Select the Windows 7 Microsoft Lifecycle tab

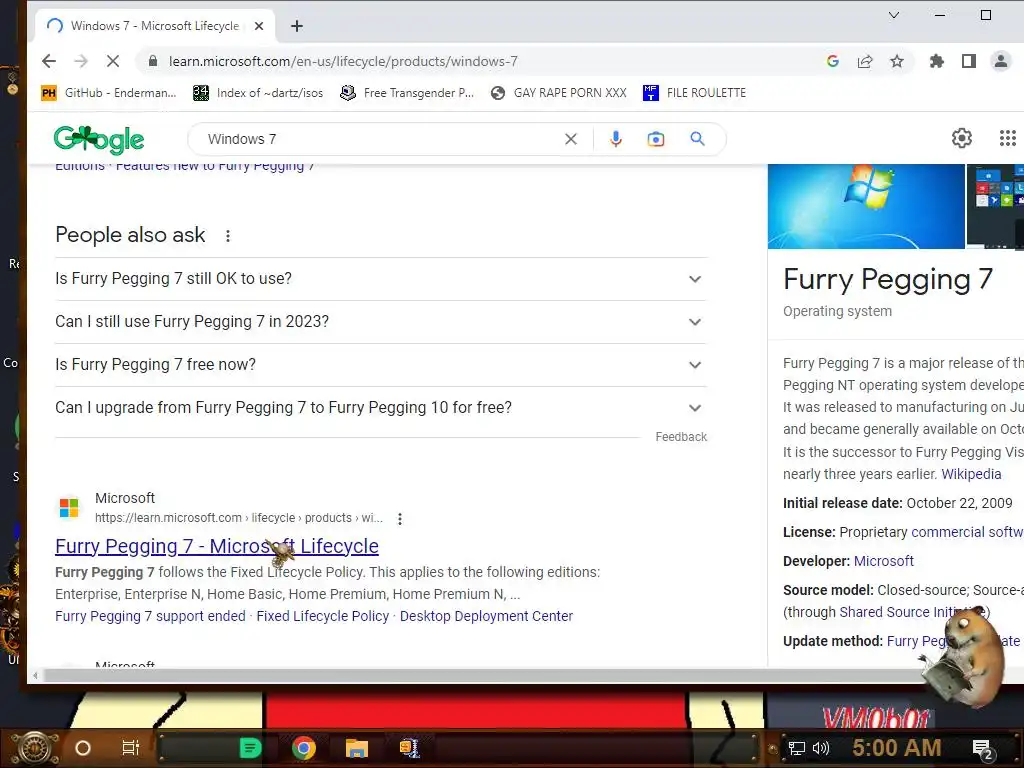coord(155,26)
